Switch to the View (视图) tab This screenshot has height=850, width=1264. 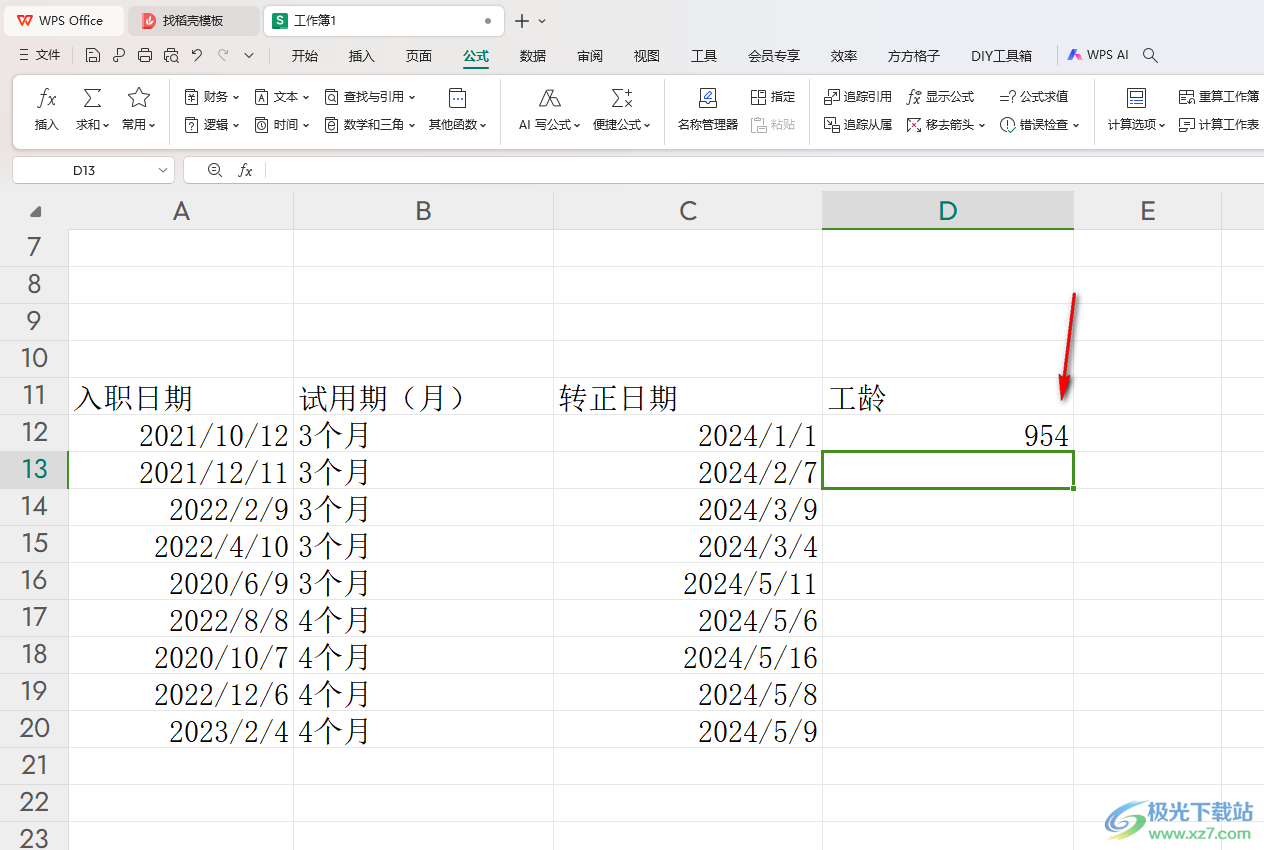tap(647, 56)
